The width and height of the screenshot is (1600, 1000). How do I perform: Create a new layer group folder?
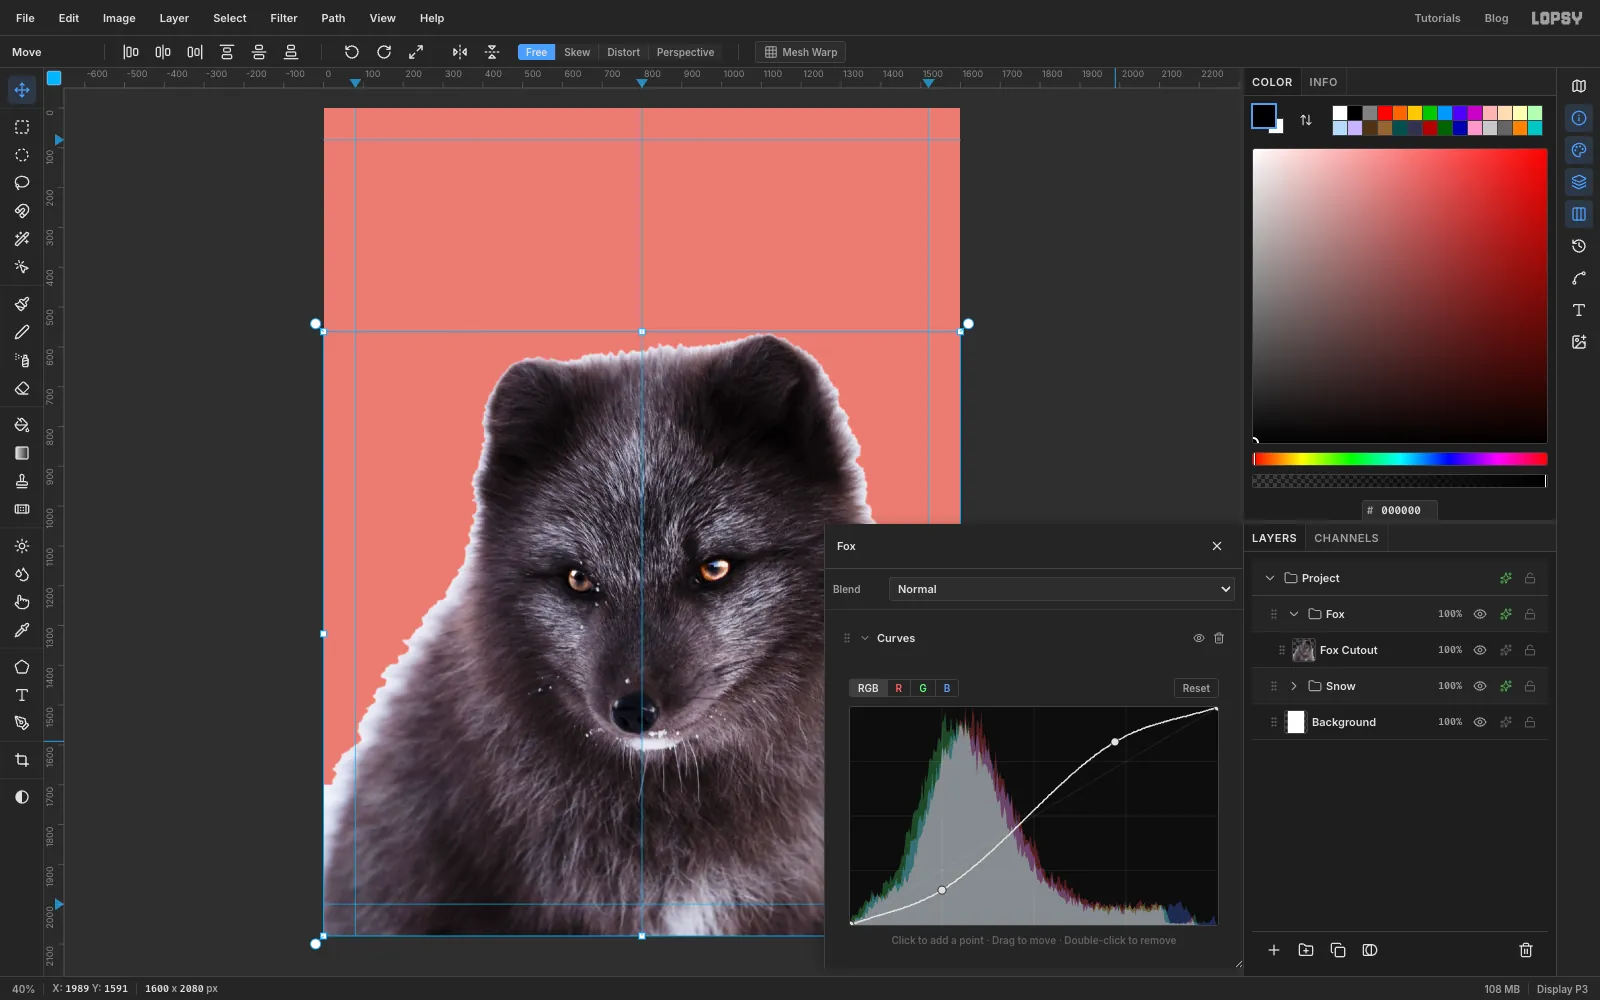pyautogui.click(x=1306, y=950)
